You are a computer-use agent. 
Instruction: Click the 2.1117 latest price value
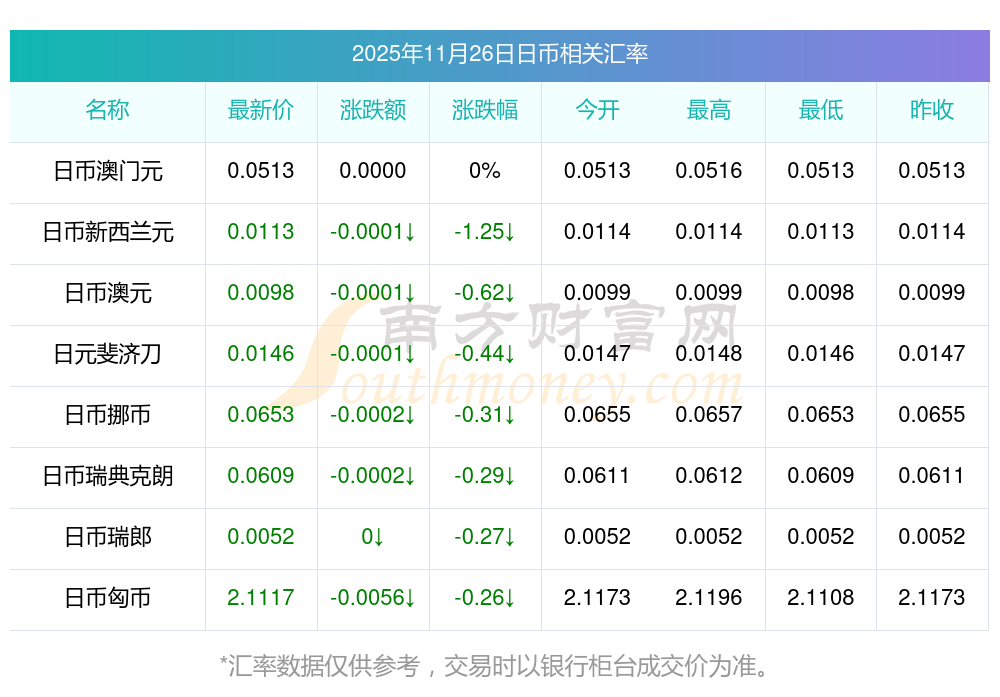(x=261, y=599)
